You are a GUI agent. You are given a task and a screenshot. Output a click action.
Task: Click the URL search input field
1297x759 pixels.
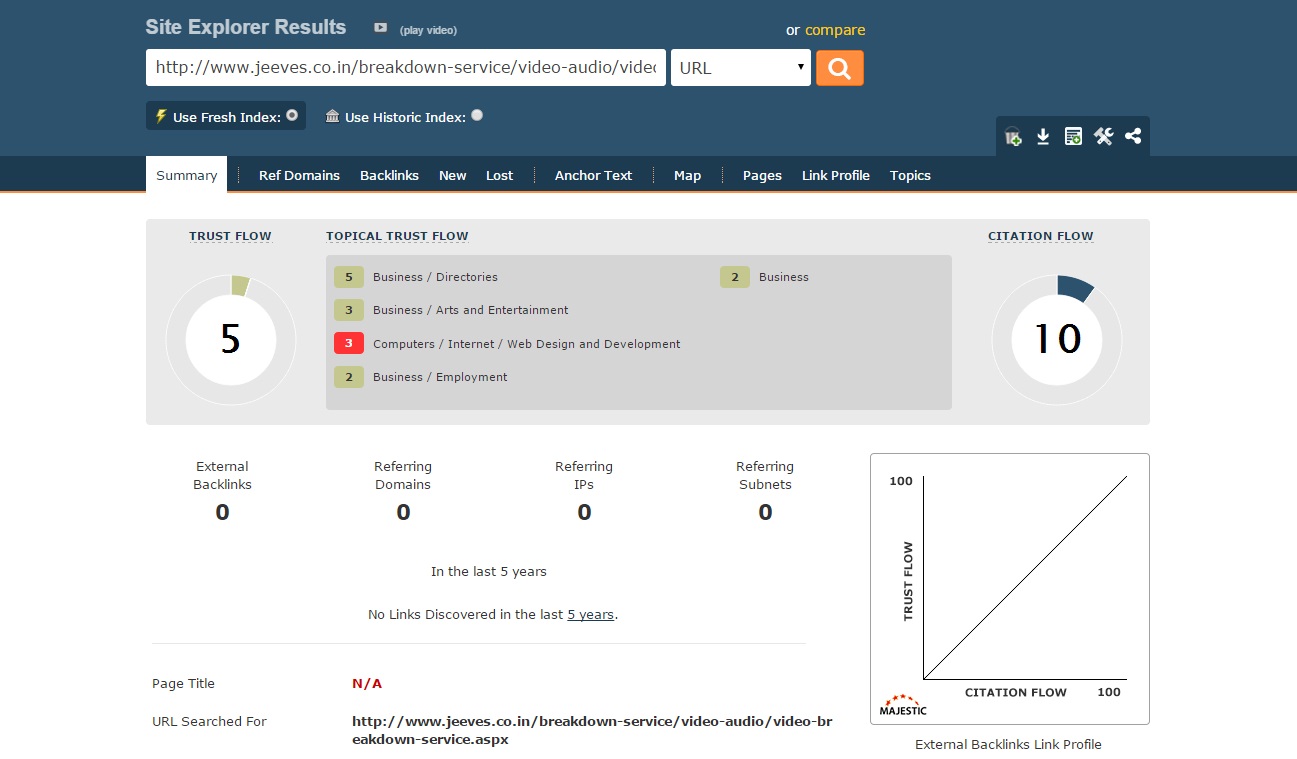pyautogui.click(x=406, y=68)
